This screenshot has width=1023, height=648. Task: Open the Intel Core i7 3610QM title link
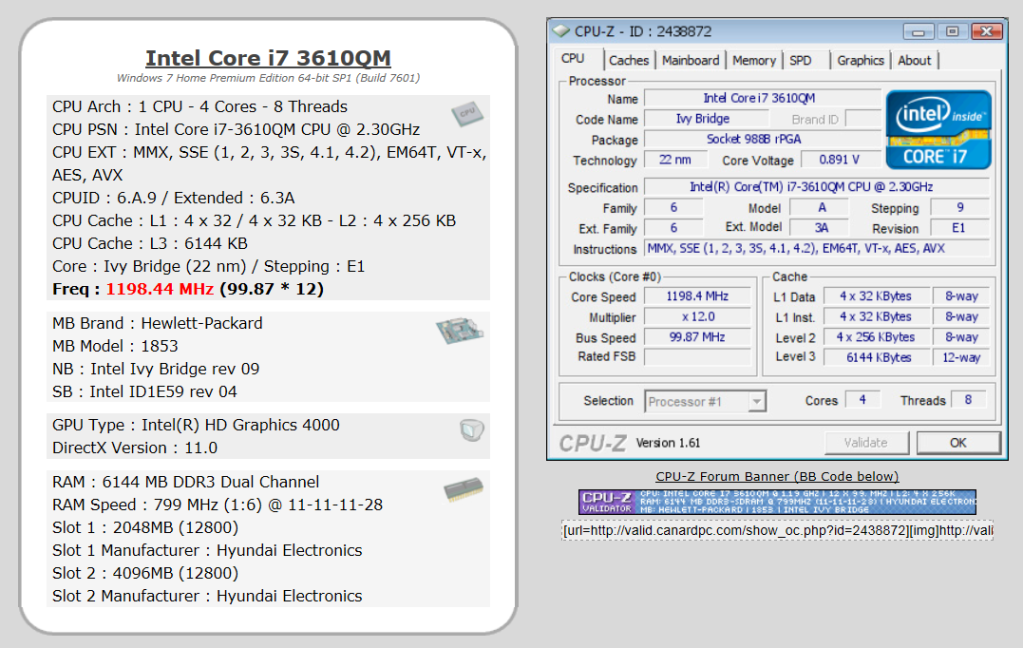pyautogui.click(x=268, y=58)
